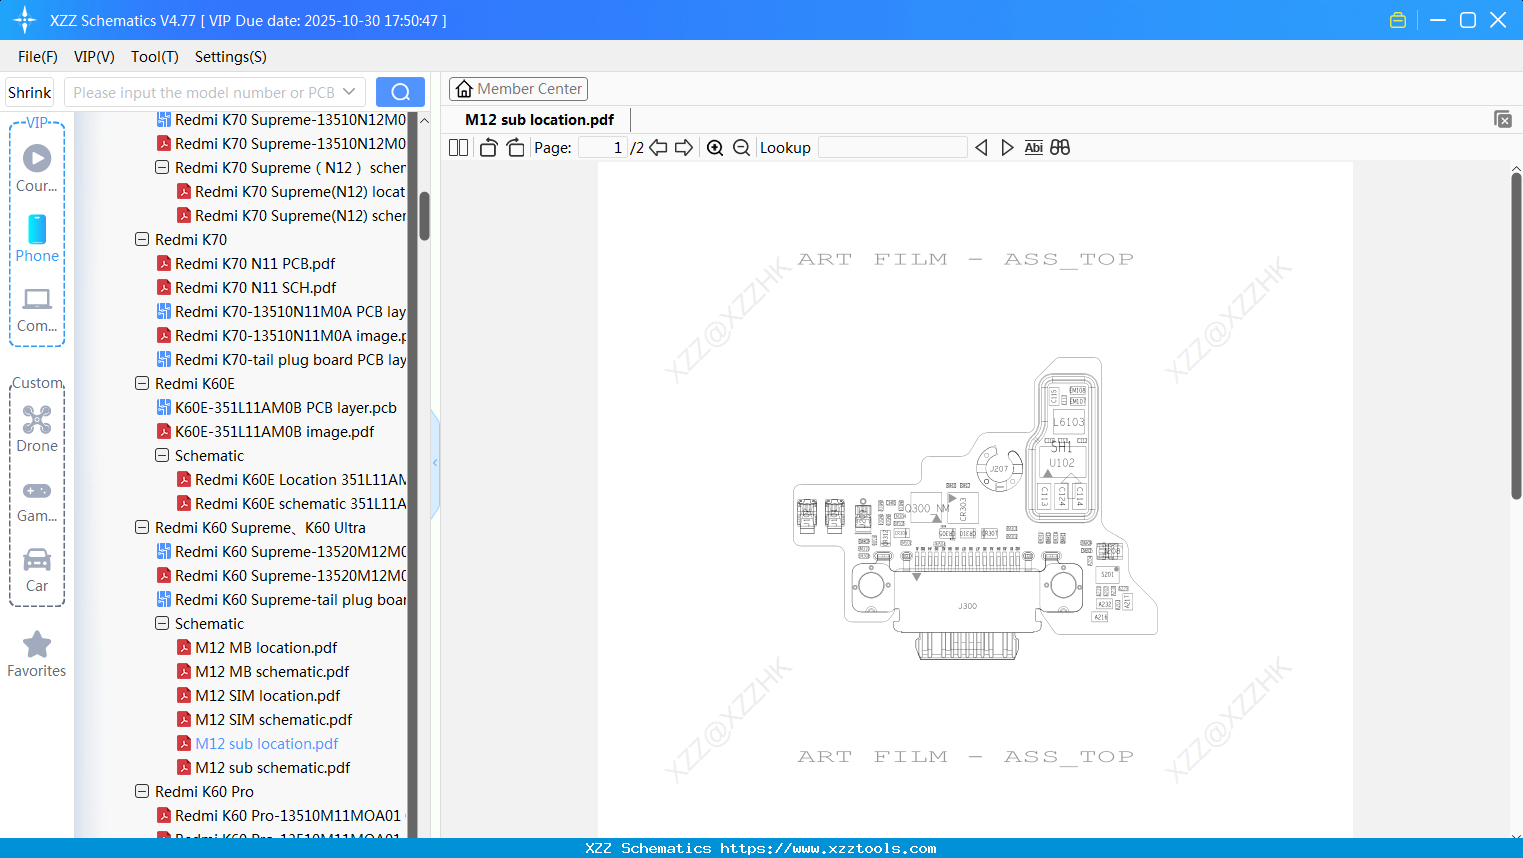Zoom out of the PDF
Screen dimensions: 1523x858
pos(741,148)
